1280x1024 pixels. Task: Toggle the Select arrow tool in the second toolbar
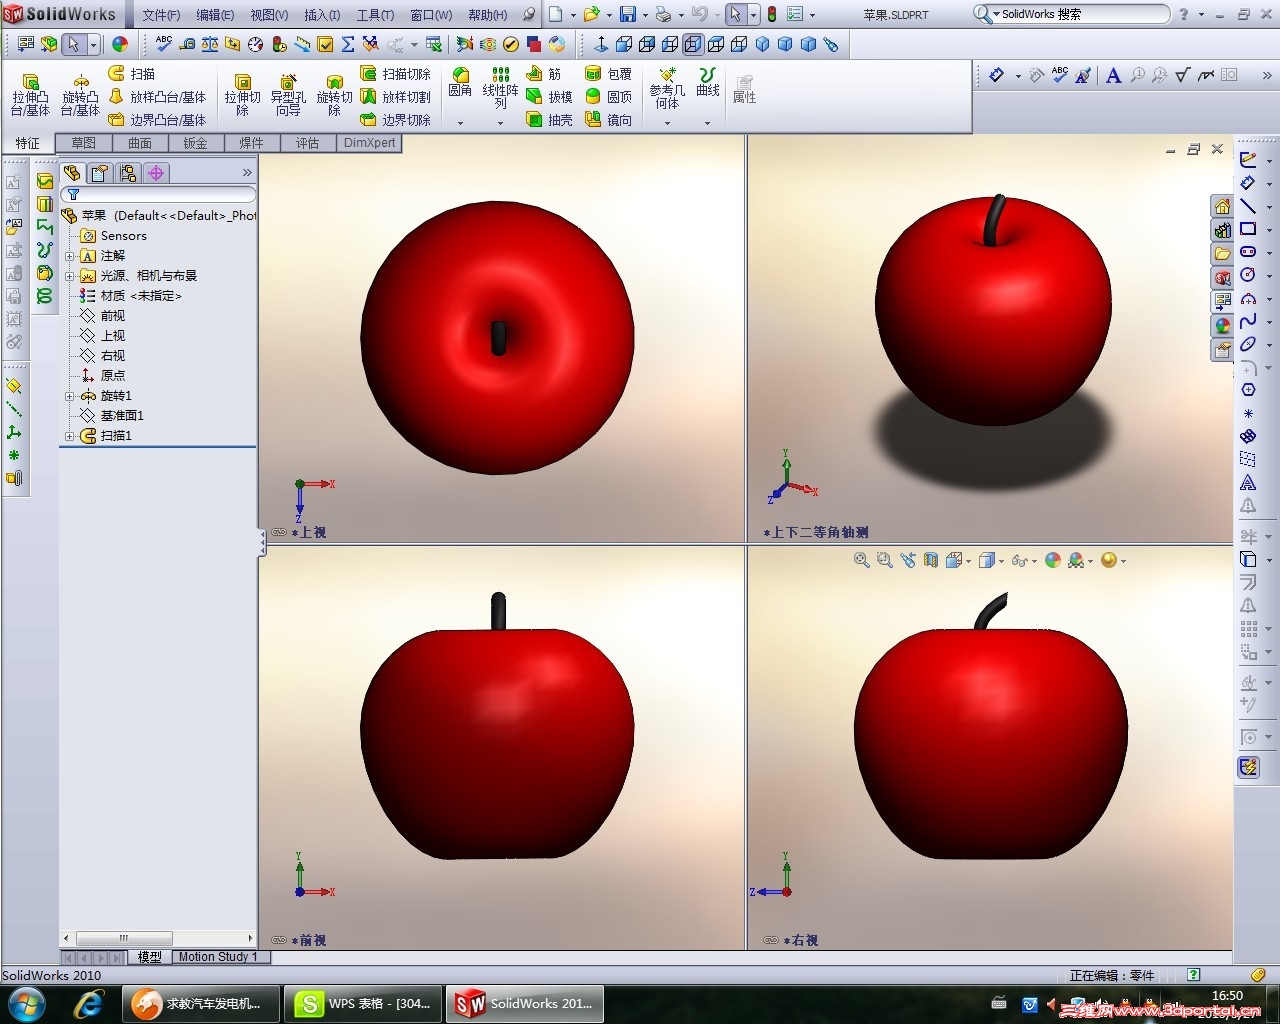coord(73,44)
